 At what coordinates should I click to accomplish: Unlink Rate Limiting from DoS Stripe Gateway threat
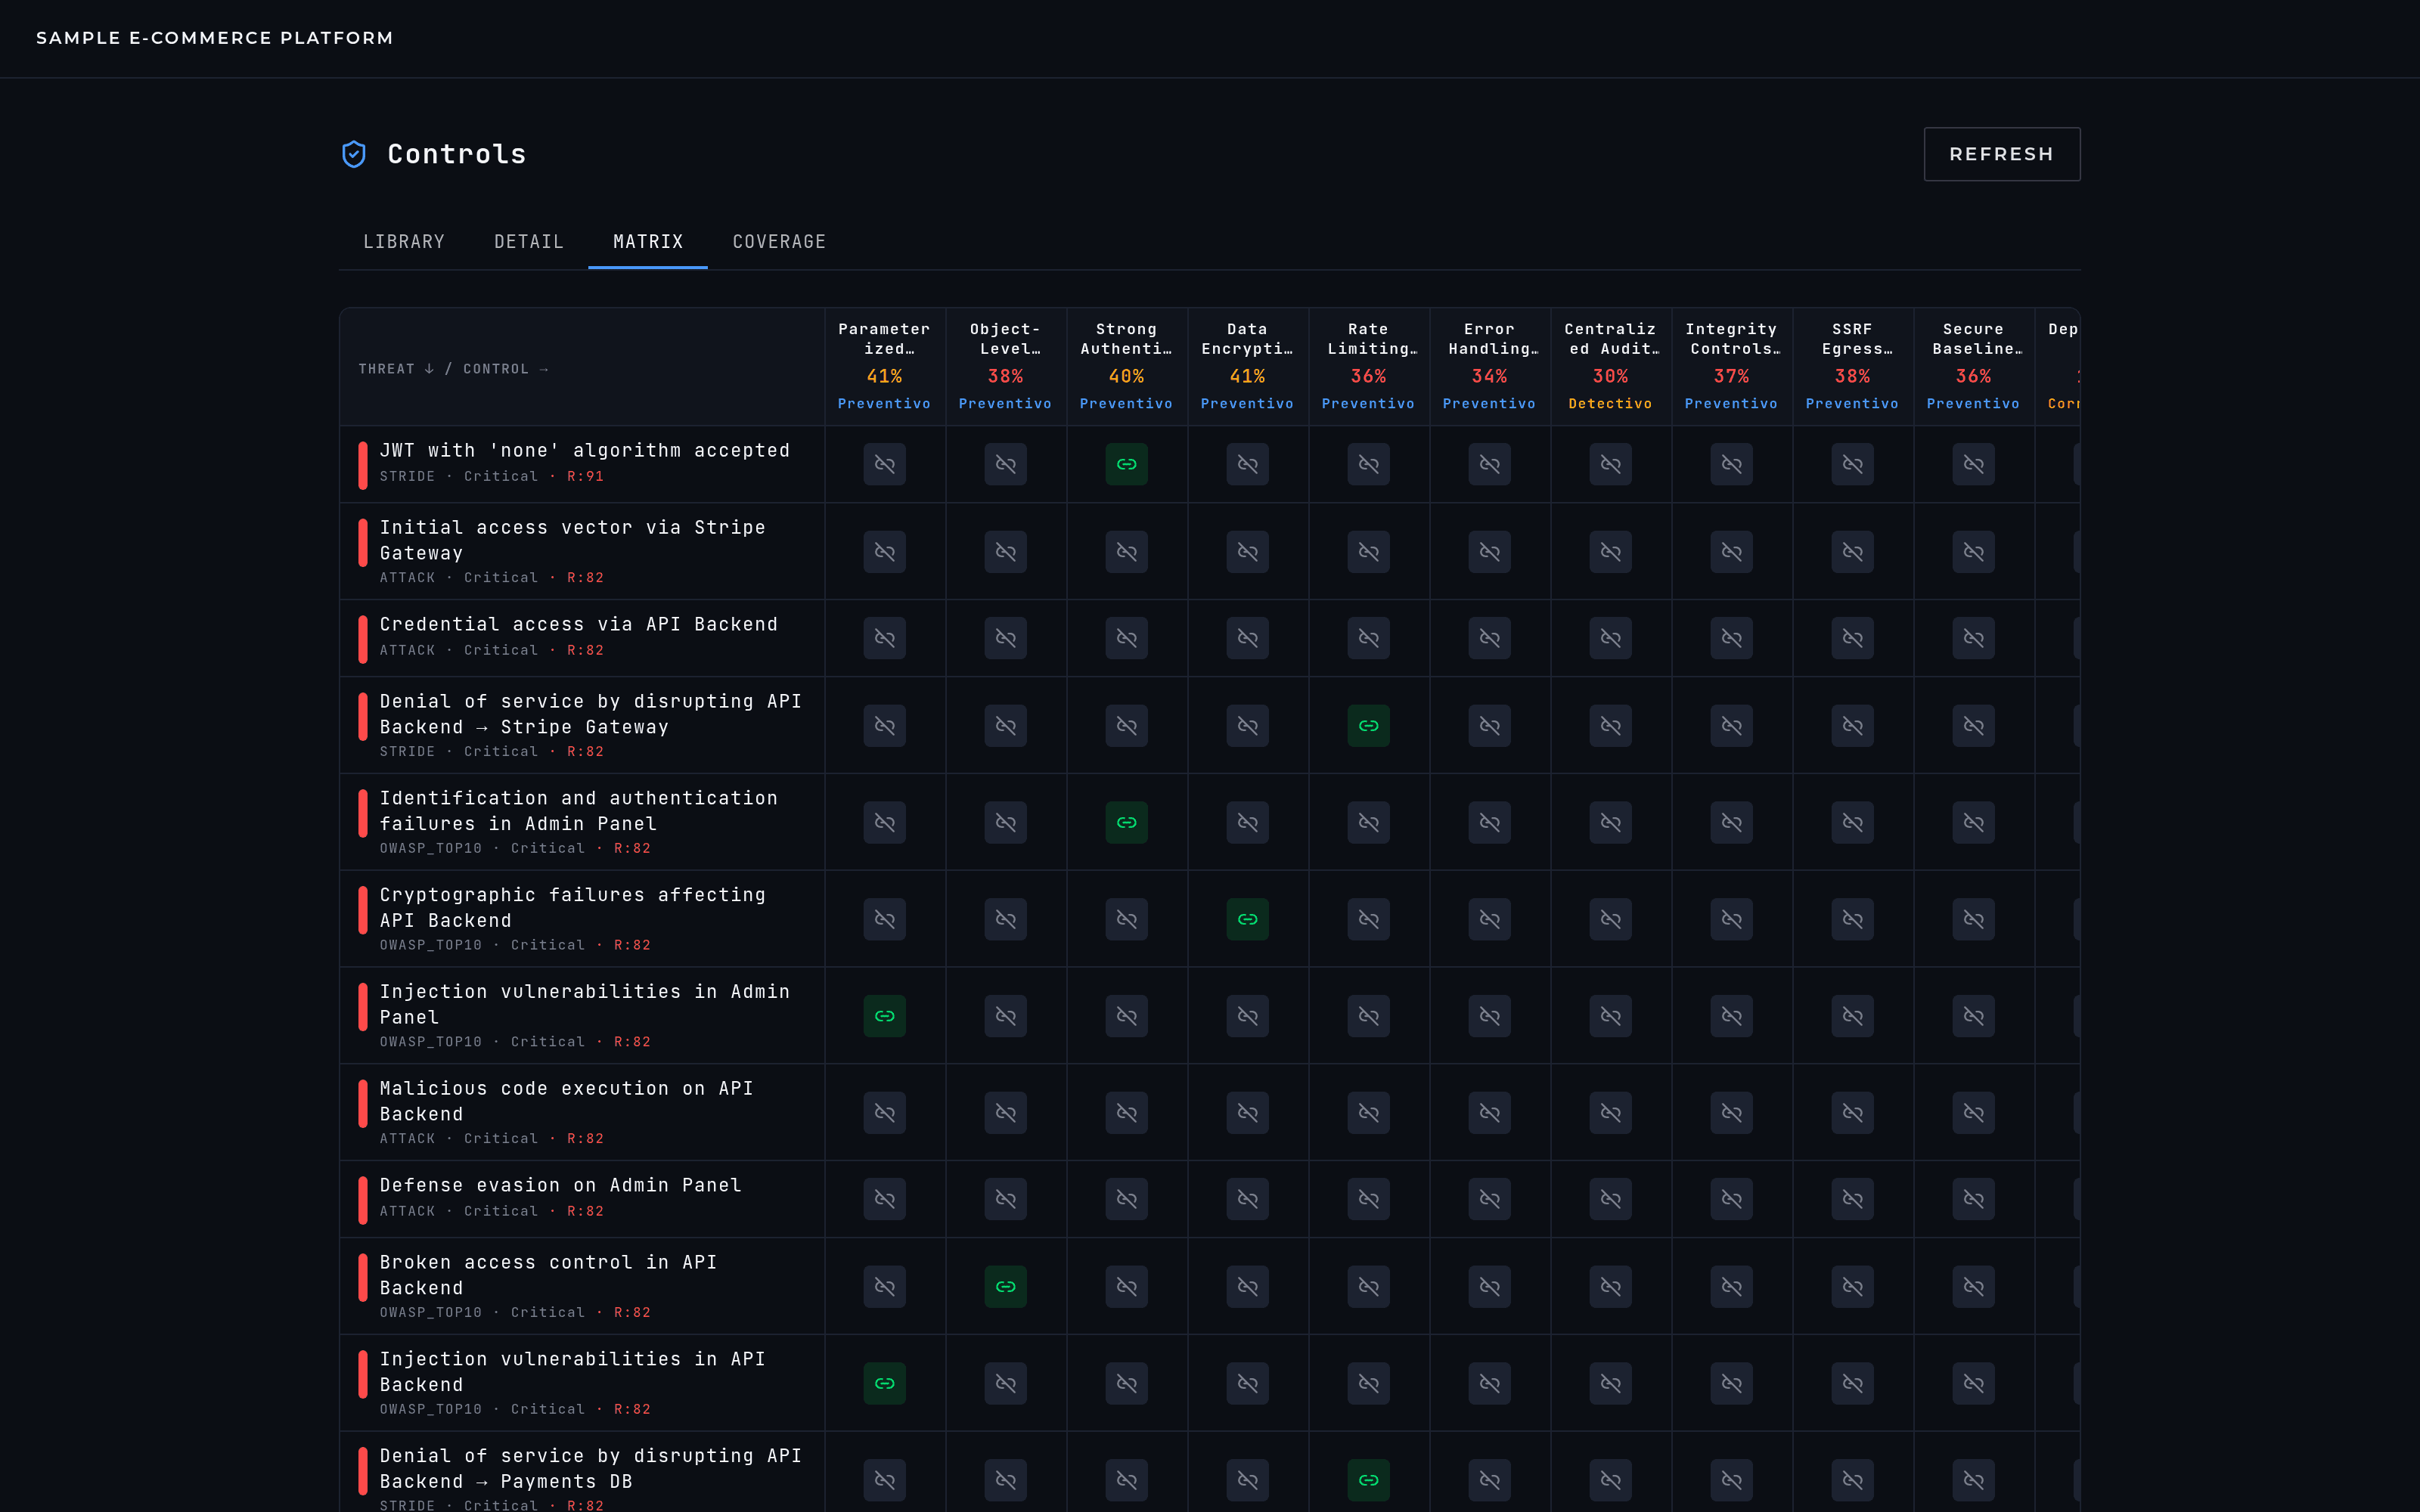click(x=1368, y=725)
